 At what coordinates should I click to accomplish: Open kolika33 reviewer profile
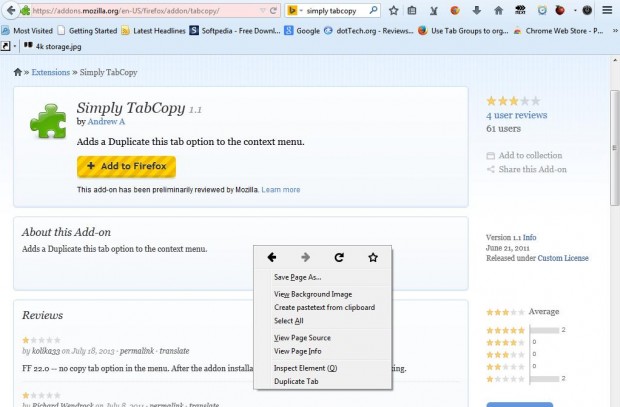(46, 351)
